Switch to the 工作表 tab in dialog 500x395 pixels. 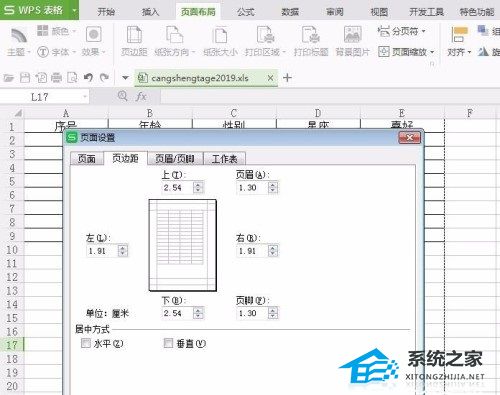[224, 159]
